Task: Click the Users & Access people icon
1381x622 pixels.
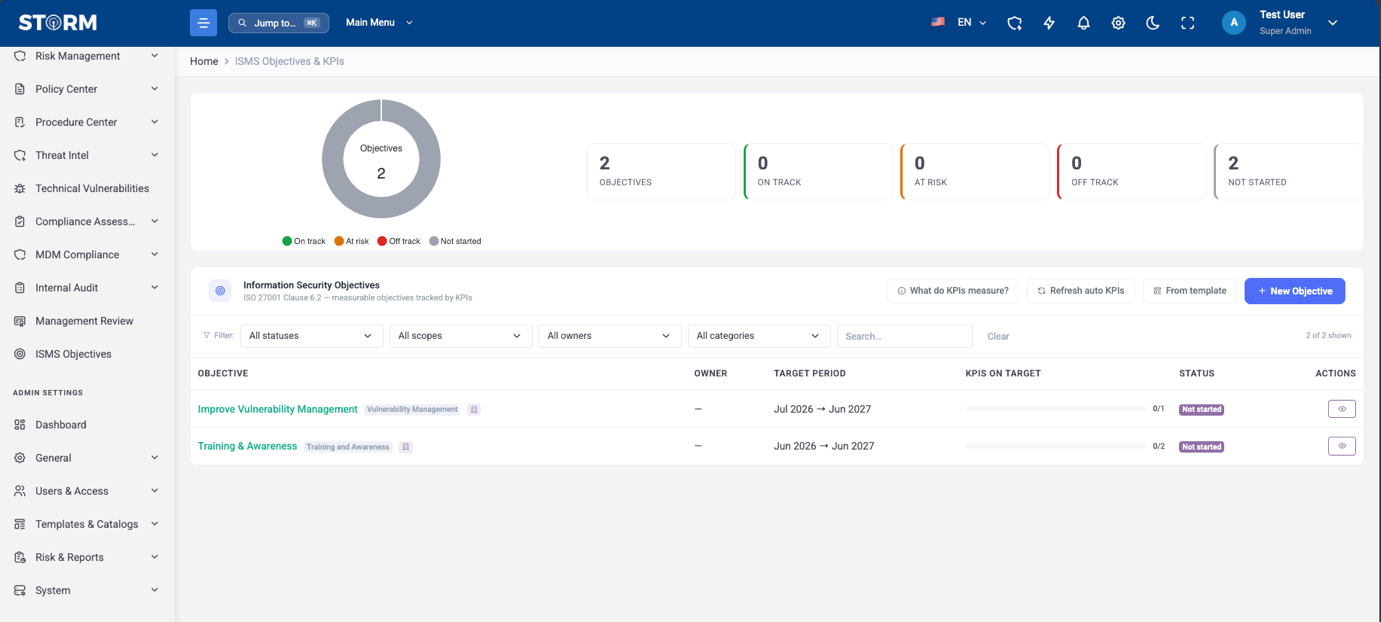Action: [20, 491]
